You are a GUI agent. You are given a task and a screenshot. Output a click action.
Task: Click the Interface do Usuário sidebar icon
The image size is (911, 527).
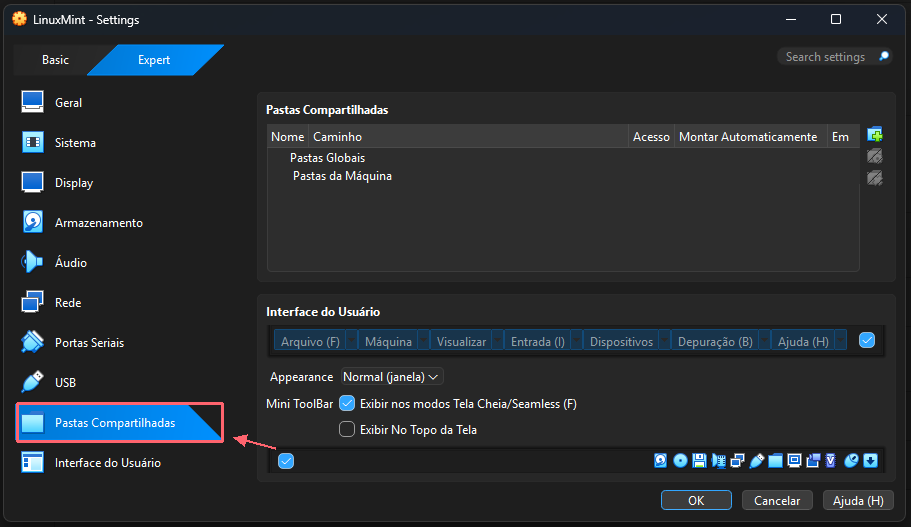point(33,463)
